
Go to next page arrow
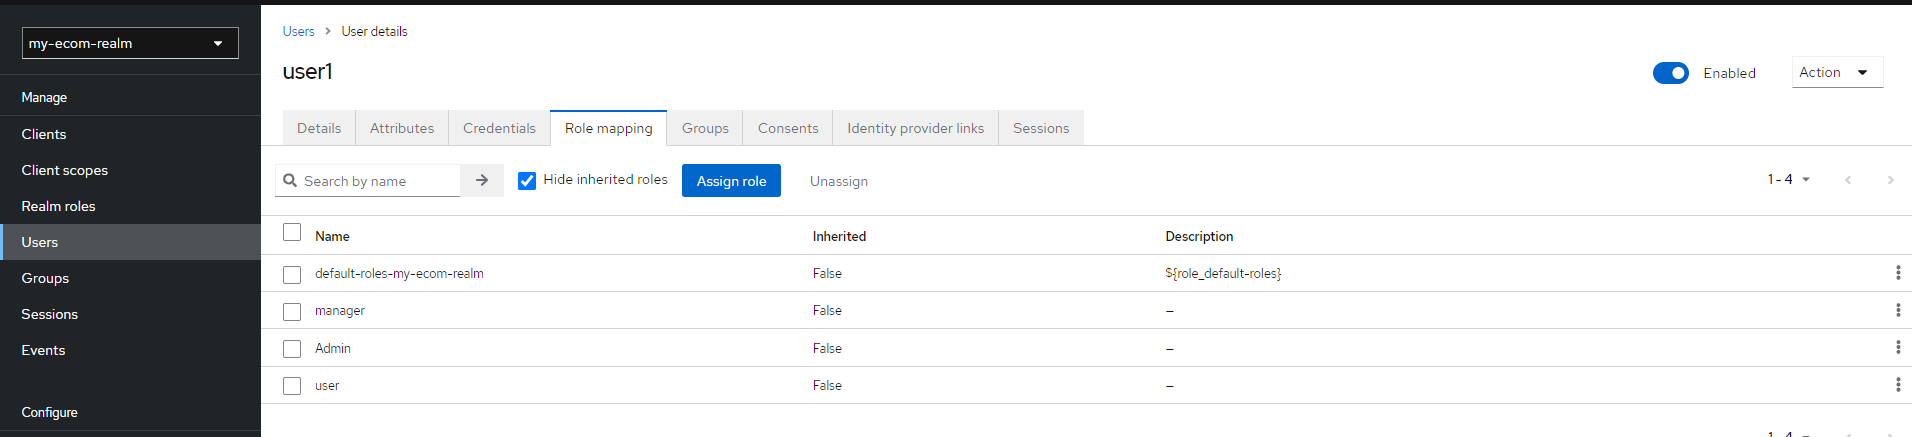coord(1889,180)
